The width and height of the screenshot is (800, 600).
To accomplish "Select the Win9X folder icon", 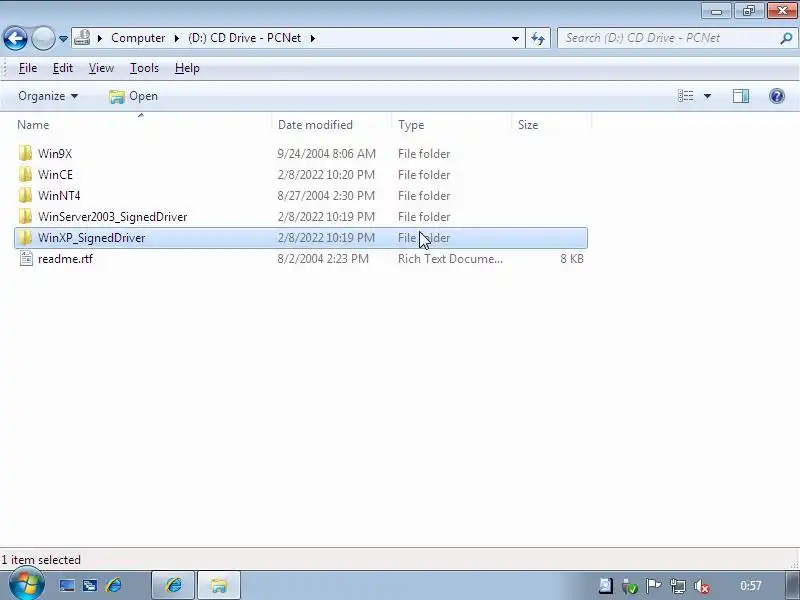I will 25,154.
